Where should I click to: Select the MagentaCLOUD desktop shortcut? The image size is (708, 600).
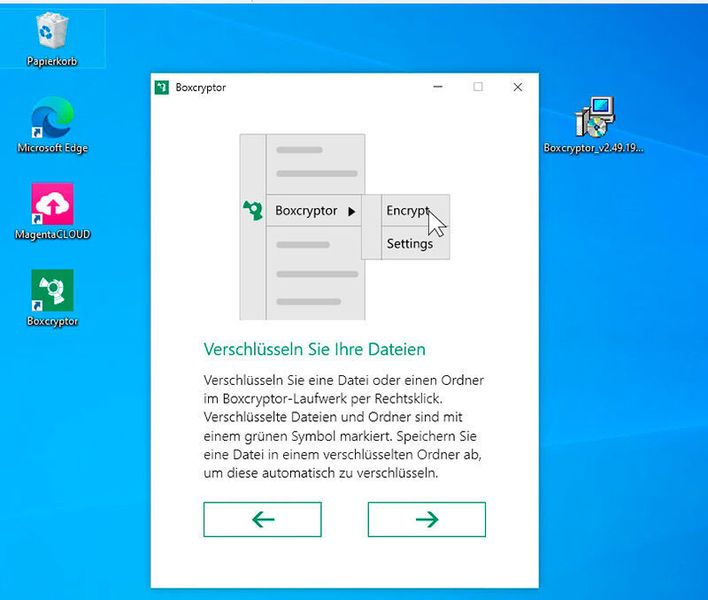(52, 204)
